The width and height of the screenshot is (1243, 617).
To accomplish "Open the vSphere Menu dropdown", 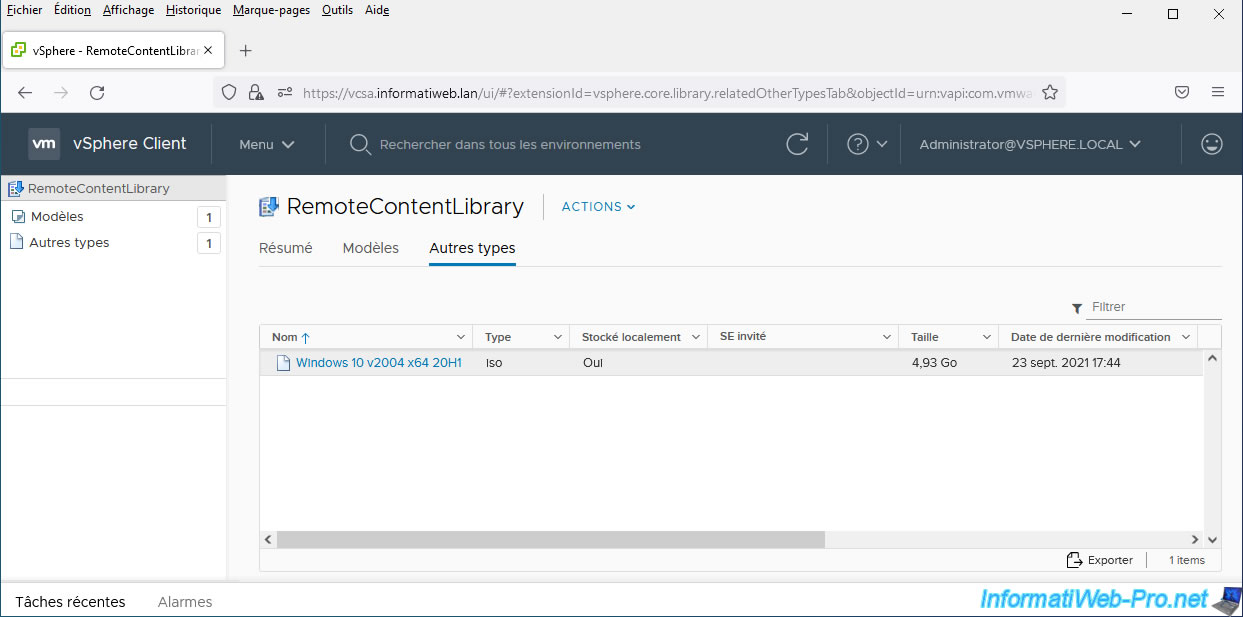I will pos(266,144).
